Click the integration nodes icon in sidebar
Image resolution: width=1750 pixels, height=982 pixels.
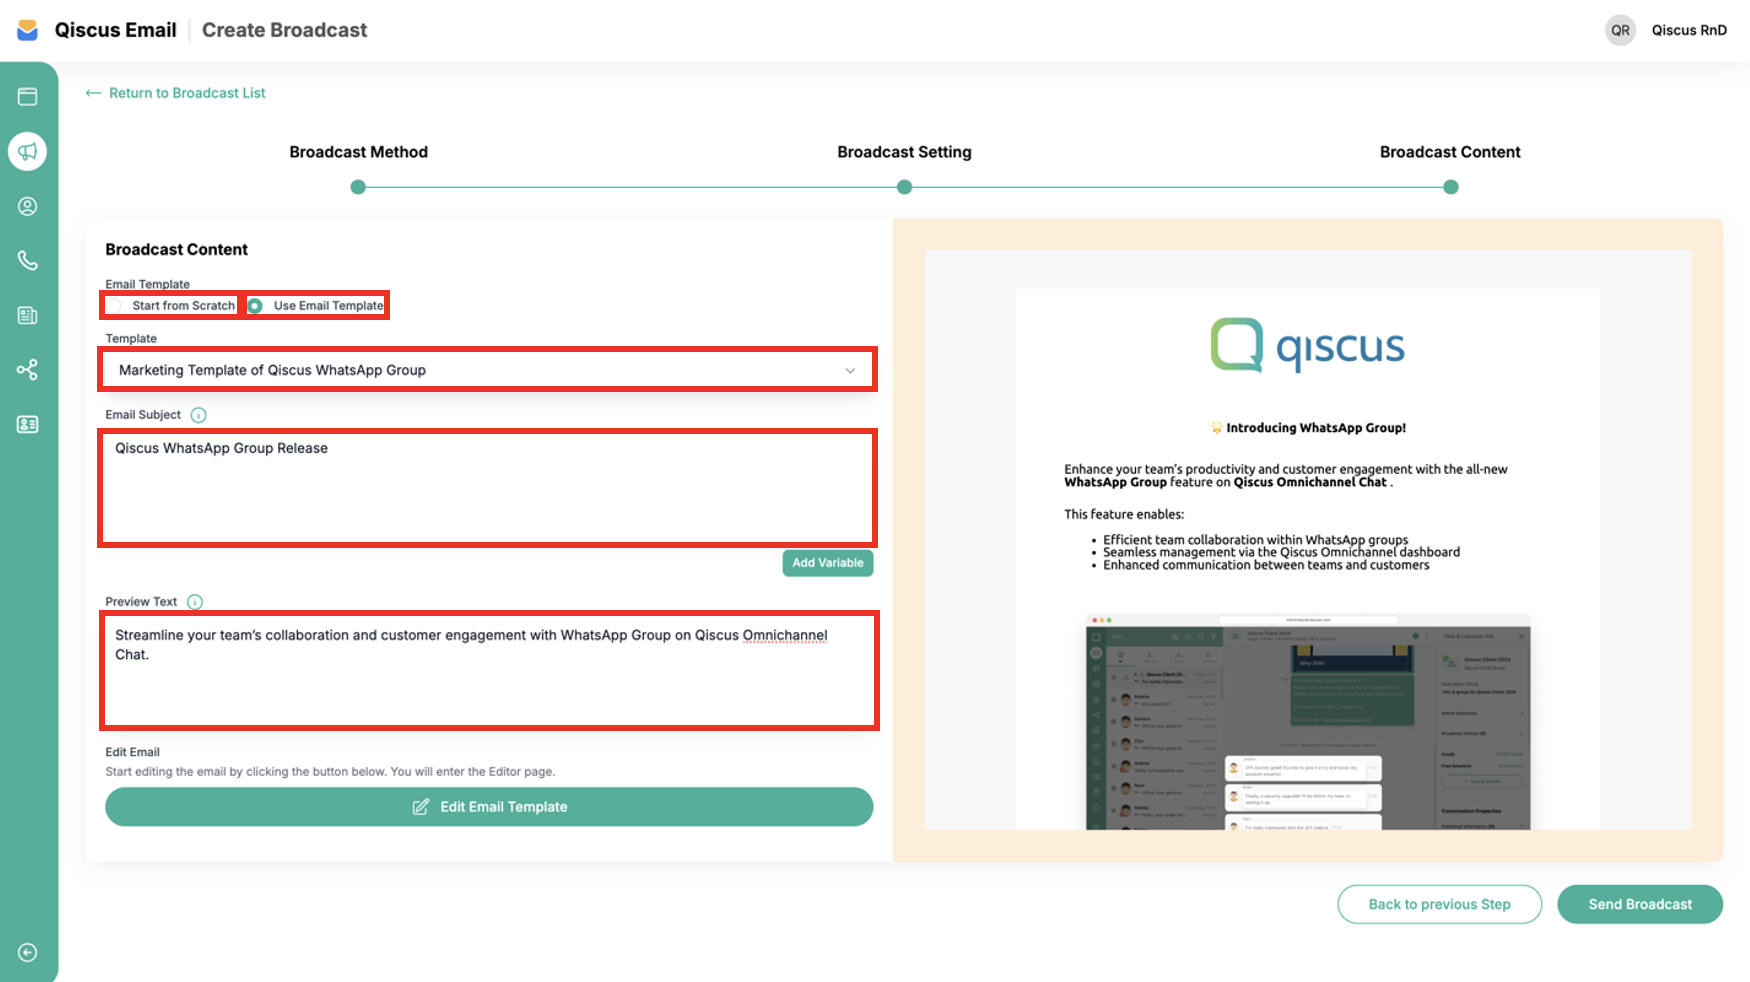(28, 370)
